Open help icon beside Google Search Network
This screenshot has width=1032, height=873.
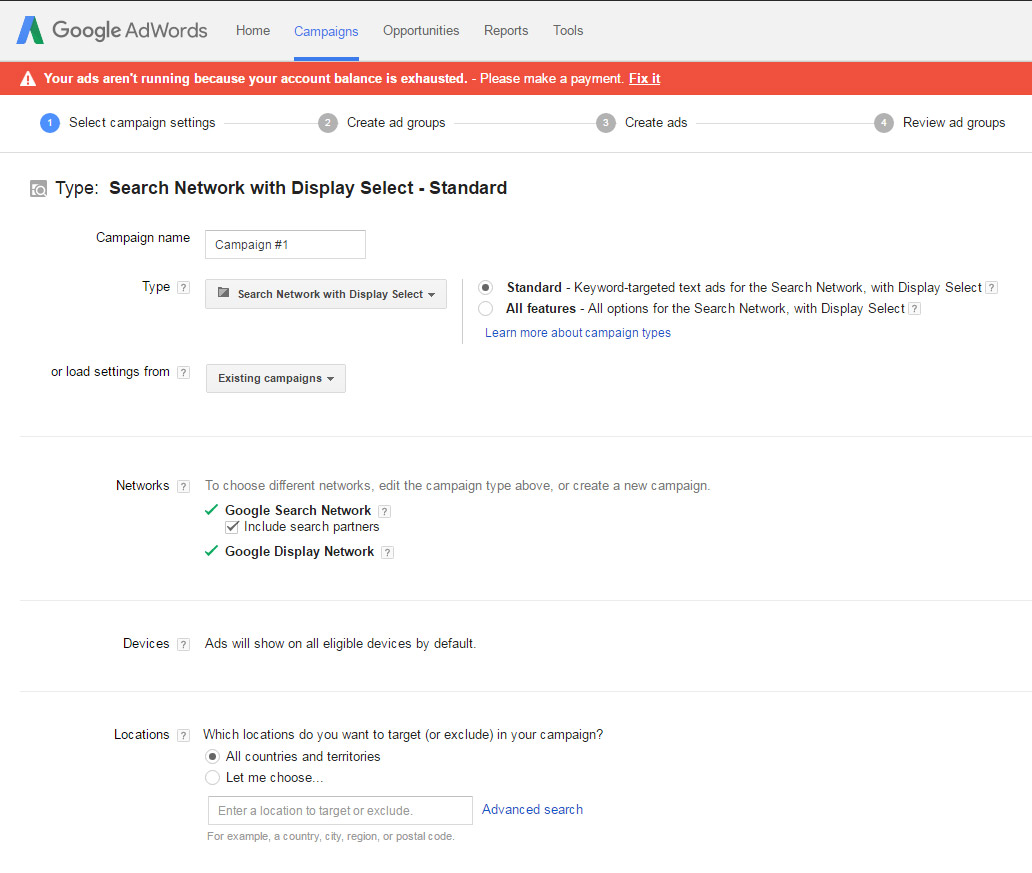tap(385, 511)
